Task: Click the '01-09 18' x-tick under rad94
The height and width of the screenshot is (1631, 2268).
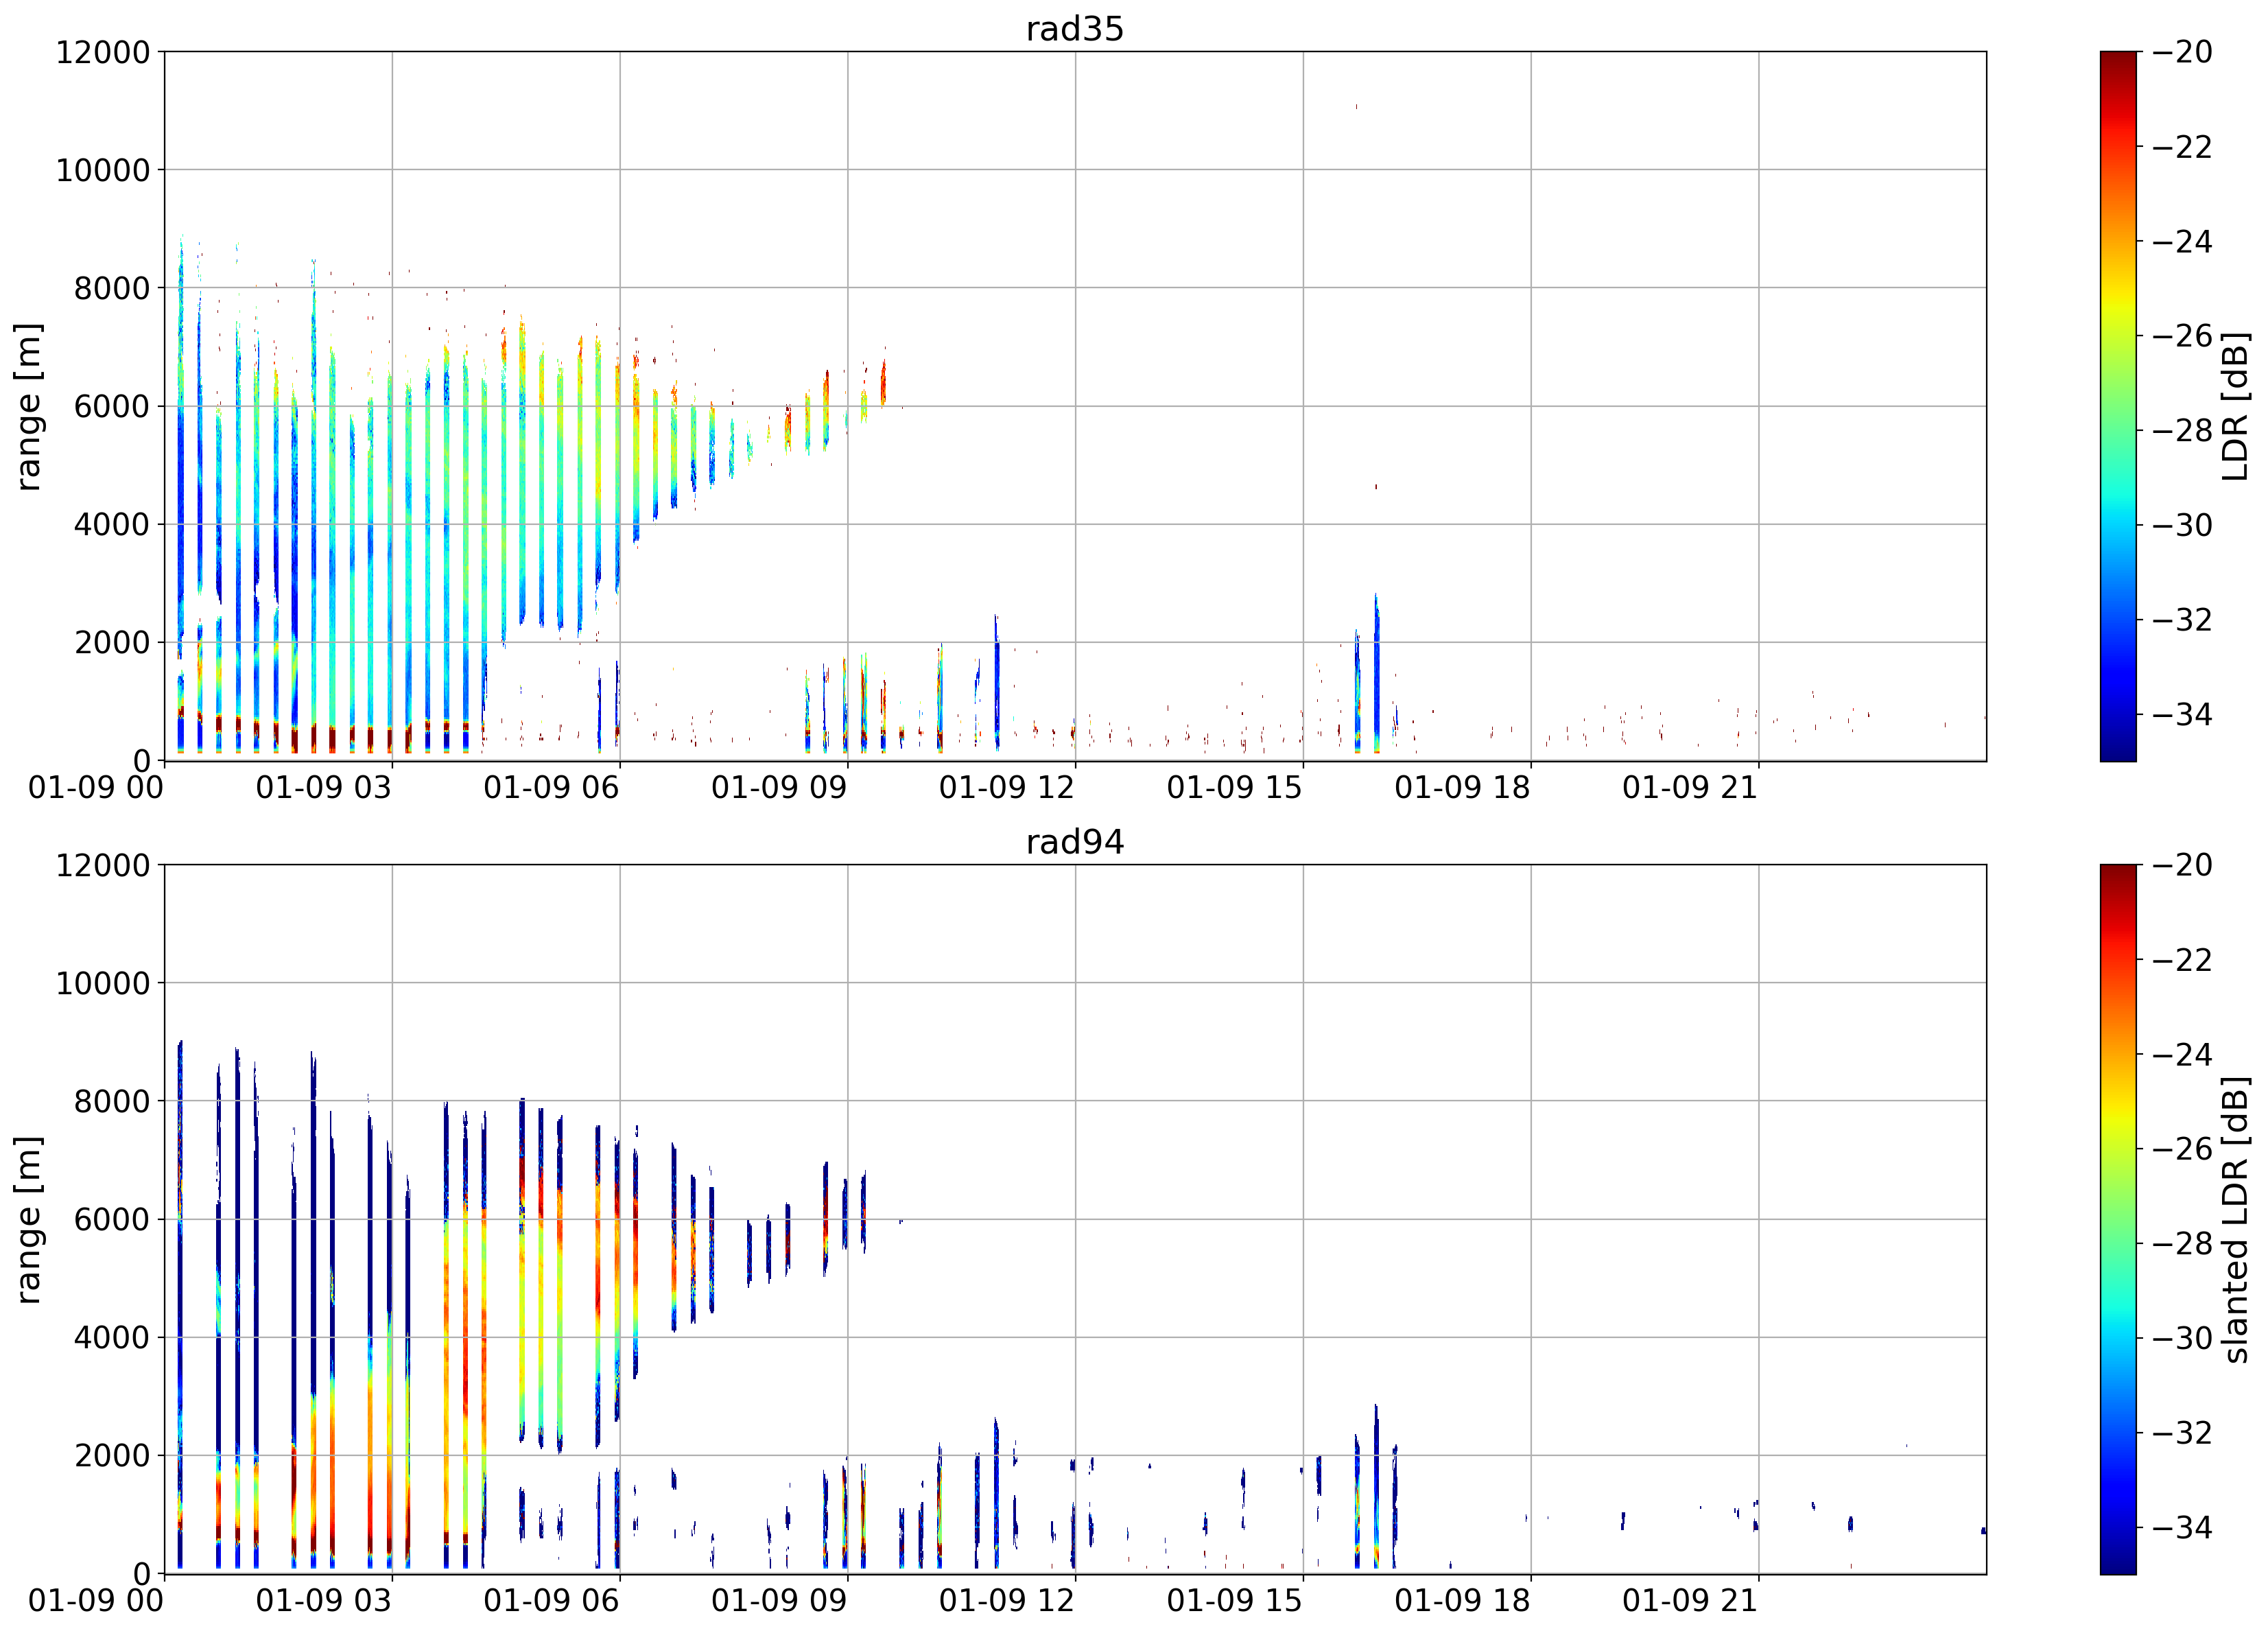Action: [1463, 1600]
